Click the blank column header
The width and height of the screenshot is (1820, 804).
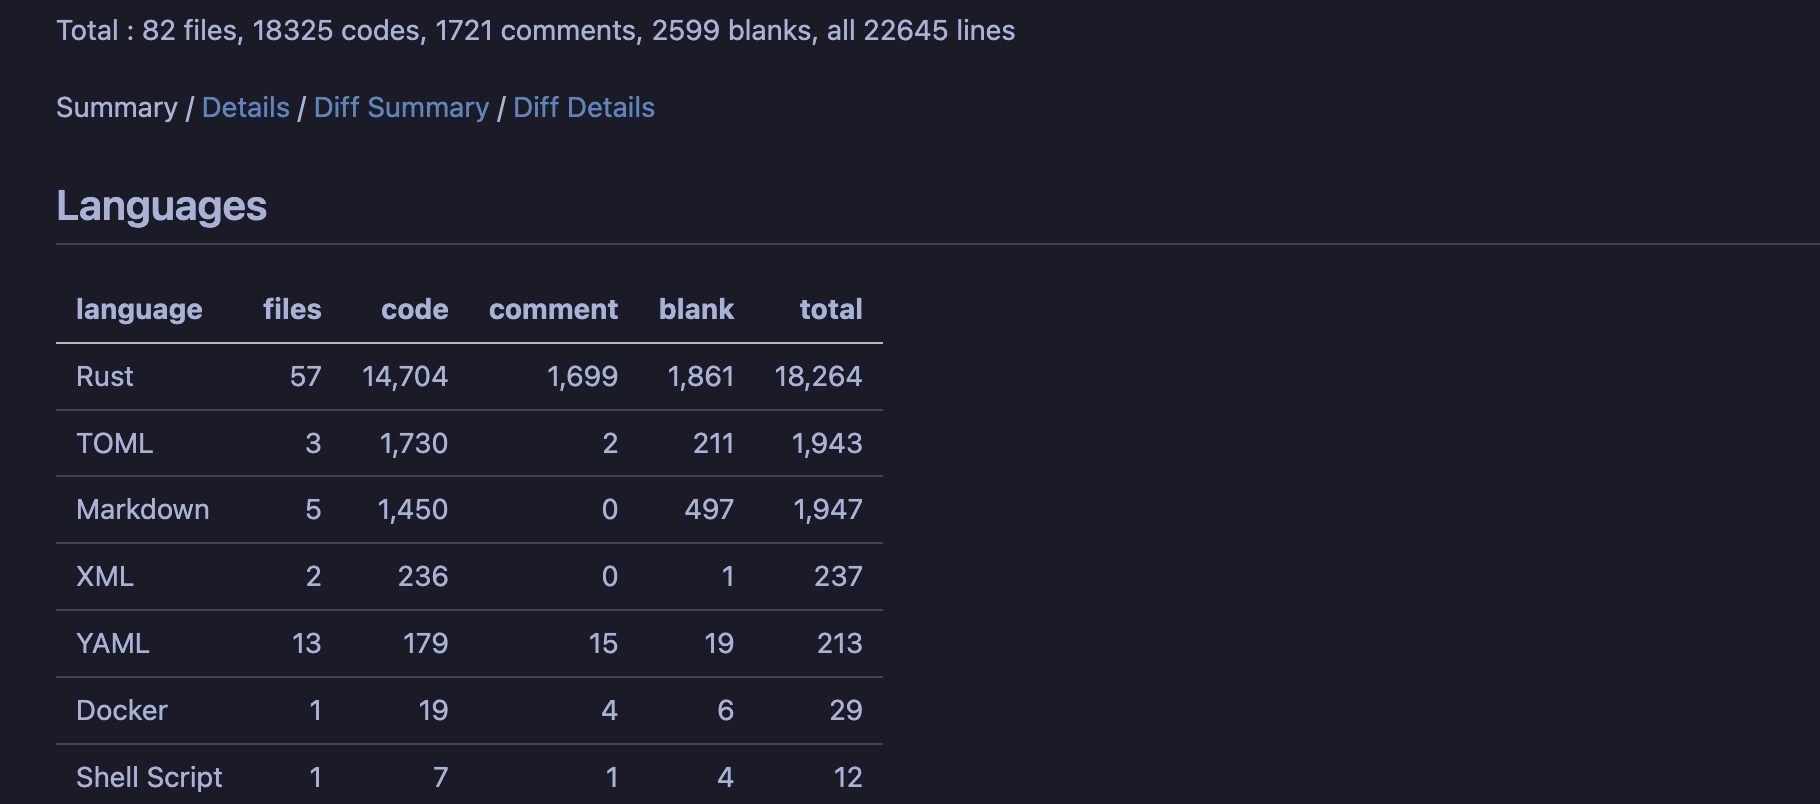(696, 310)
